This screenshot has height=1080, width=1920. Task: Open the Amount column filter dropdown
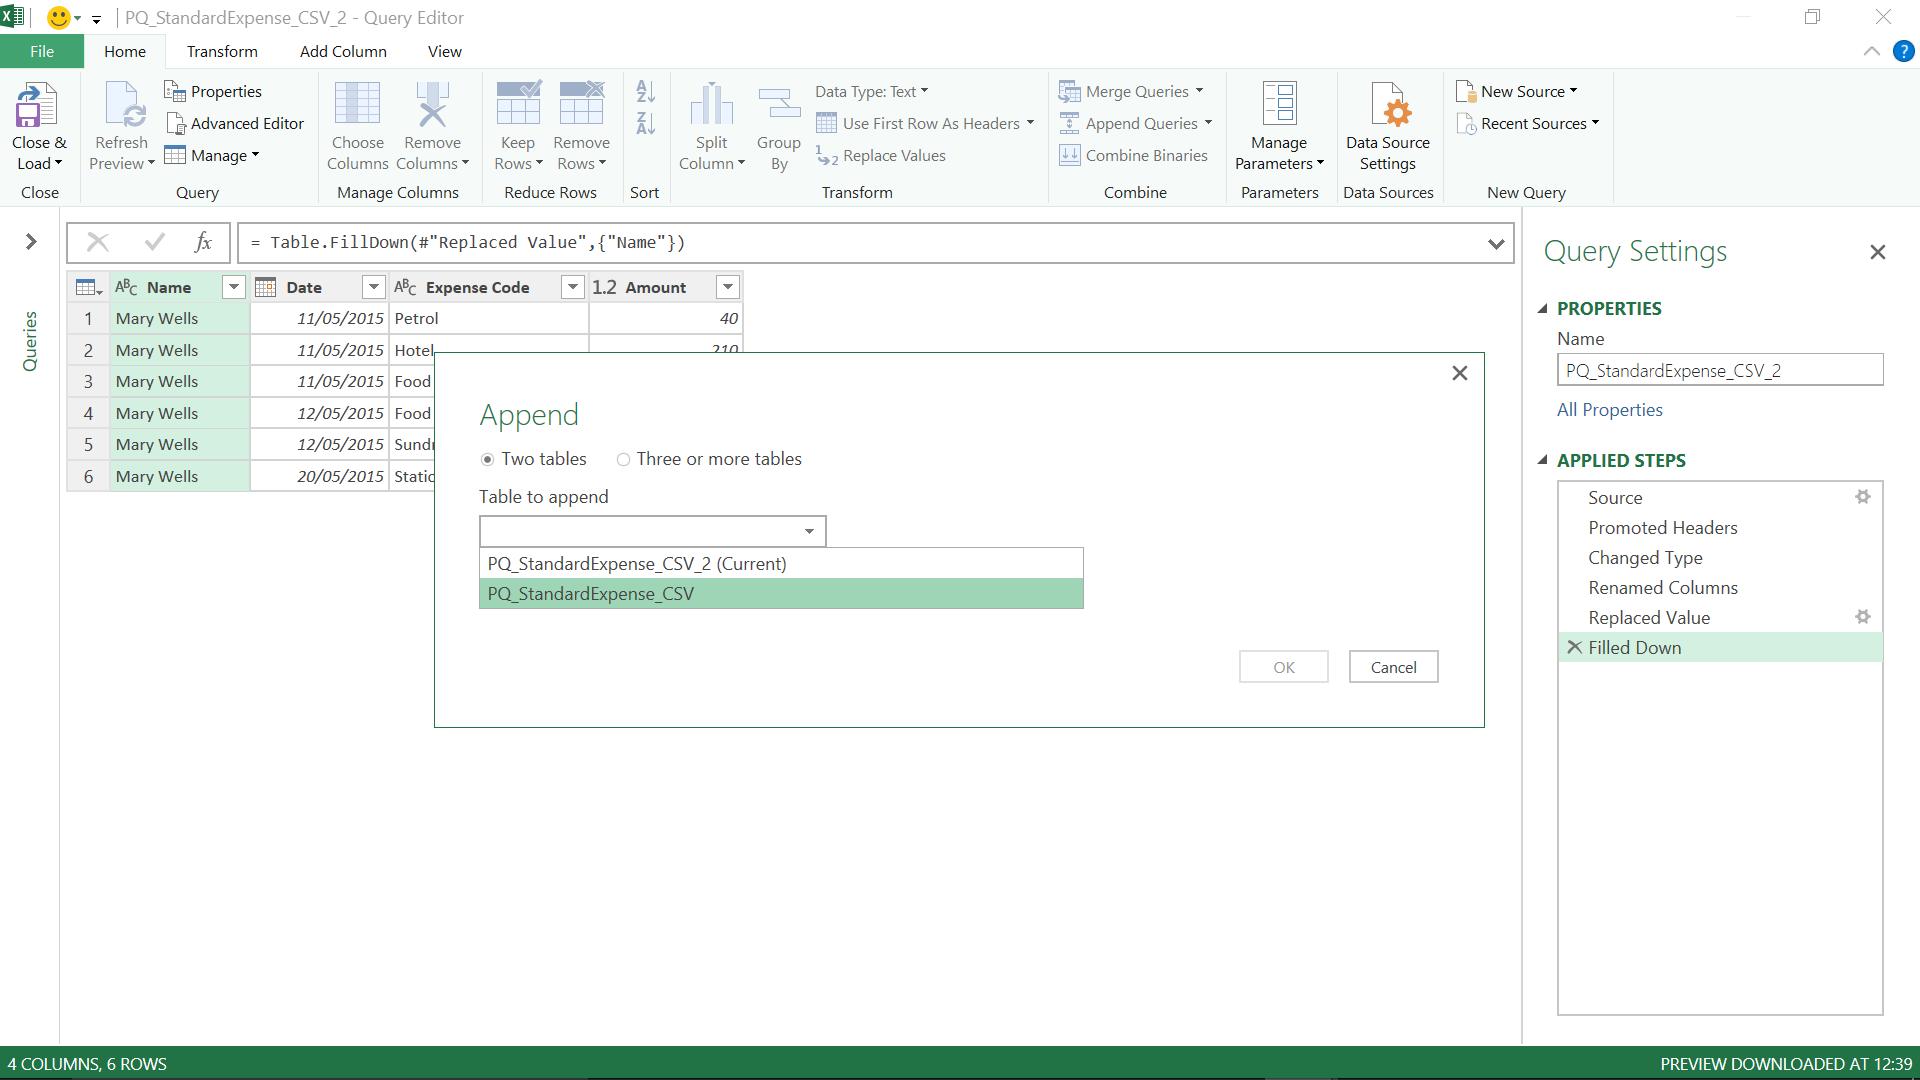pos(727,288)
